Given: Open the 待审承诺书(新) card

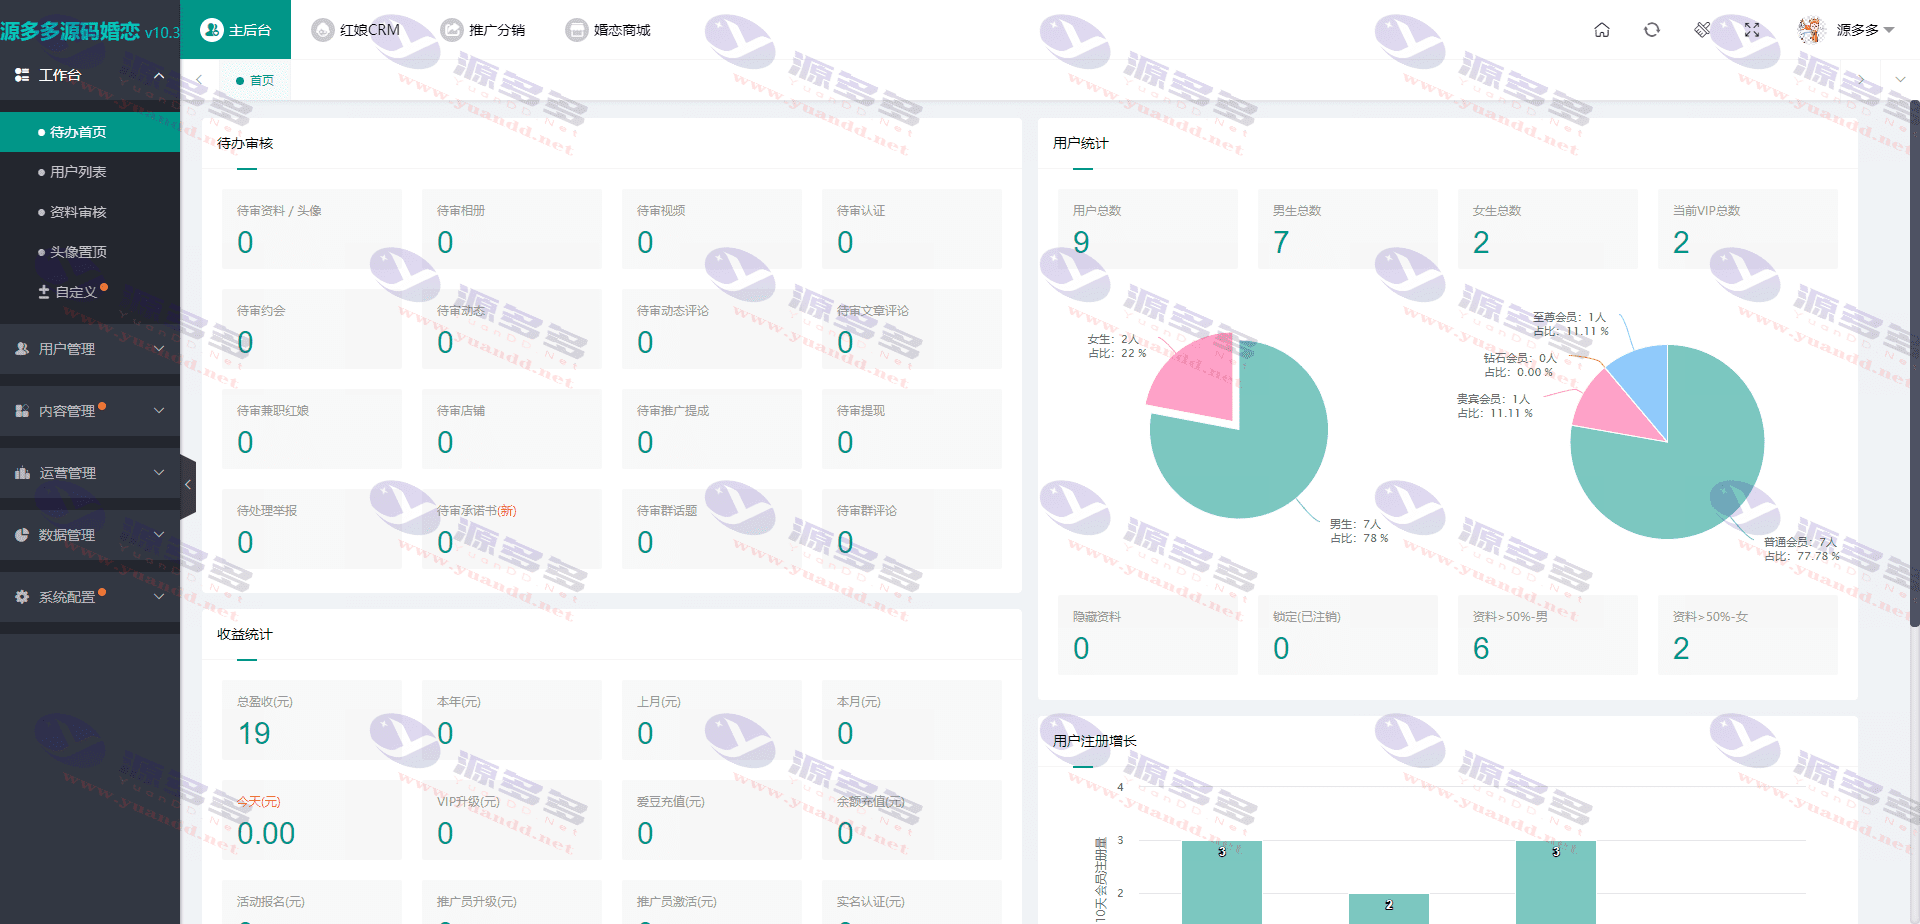Looking at the screenshot, I should tap(512, 529).
